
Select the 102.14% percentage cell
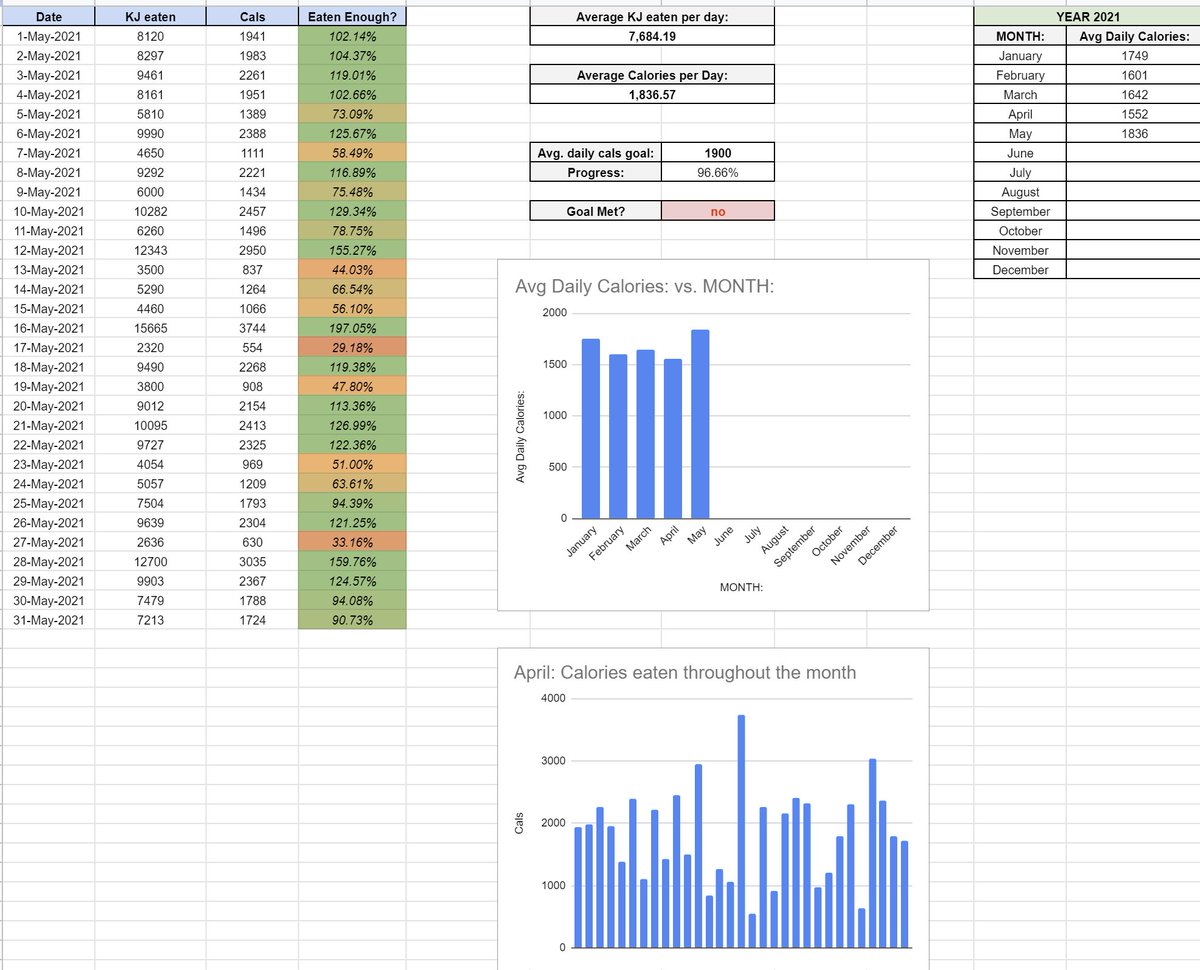pos(352,36)
